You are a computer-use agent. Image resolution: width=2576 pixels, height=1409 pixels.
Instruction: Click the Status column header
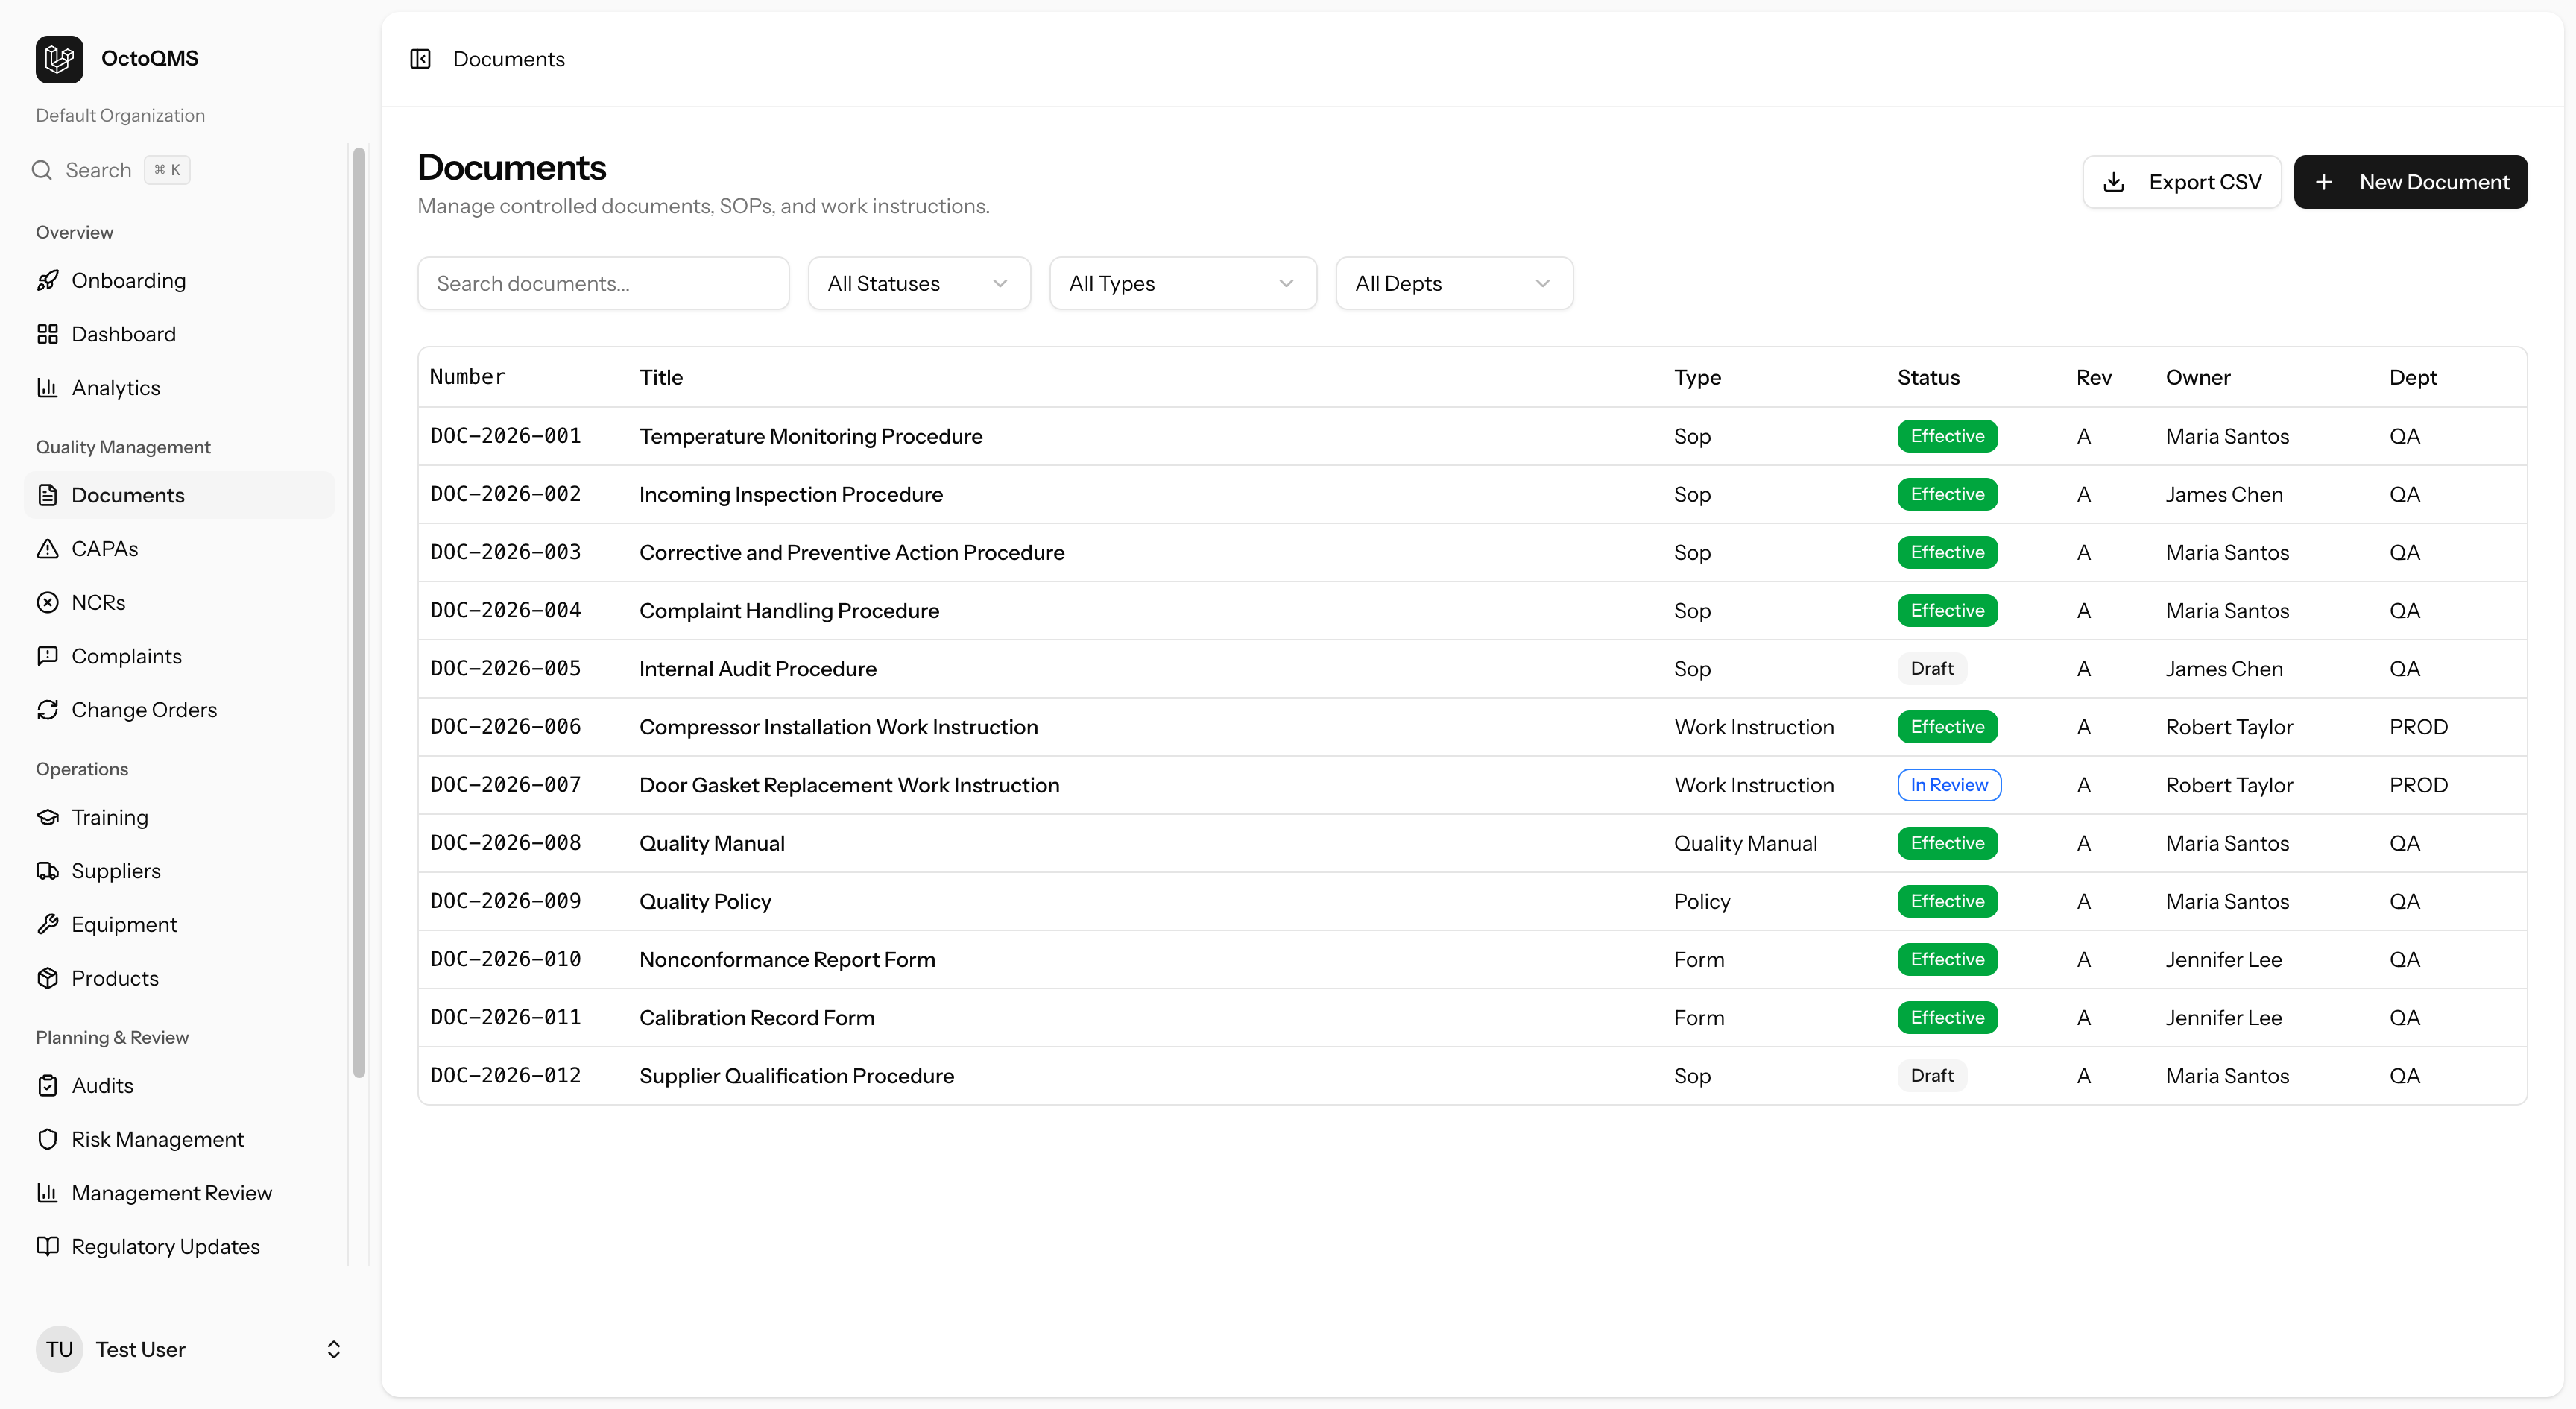point(1928,377)
